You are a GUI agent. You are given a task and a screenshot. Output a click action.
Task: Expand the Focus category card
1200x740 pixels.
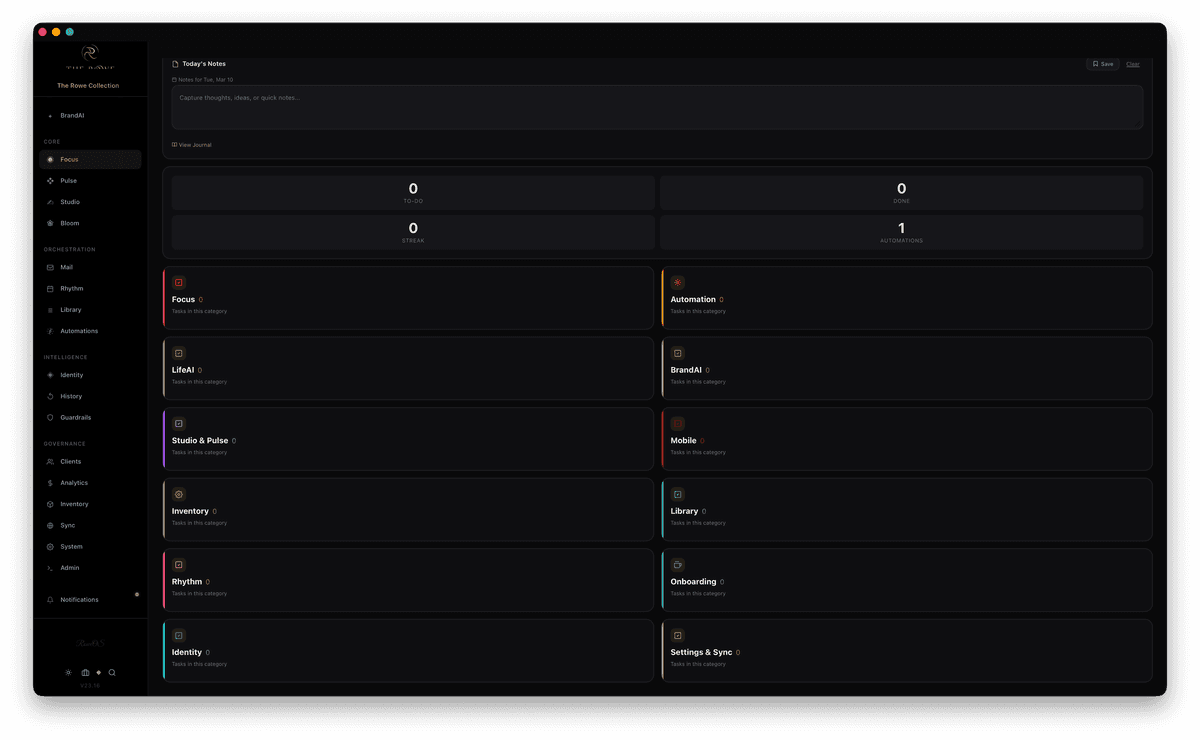408,297
